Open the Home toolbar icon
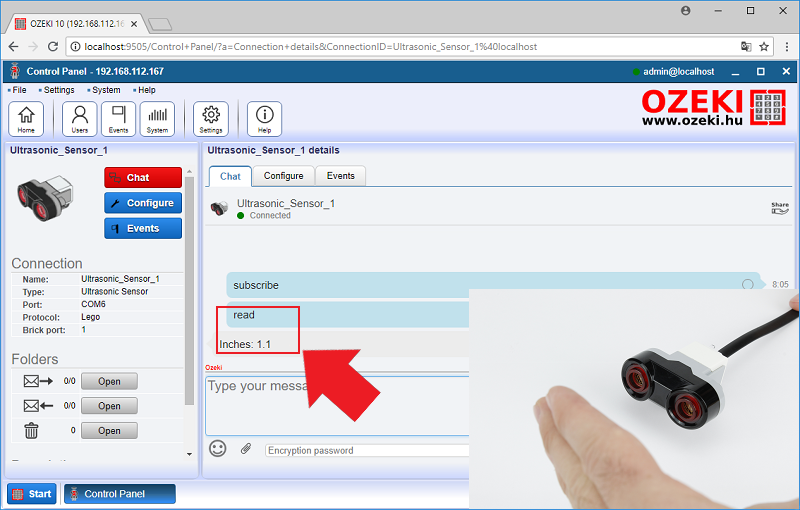This screenshot has height=510, width=800. pos(25,118)
